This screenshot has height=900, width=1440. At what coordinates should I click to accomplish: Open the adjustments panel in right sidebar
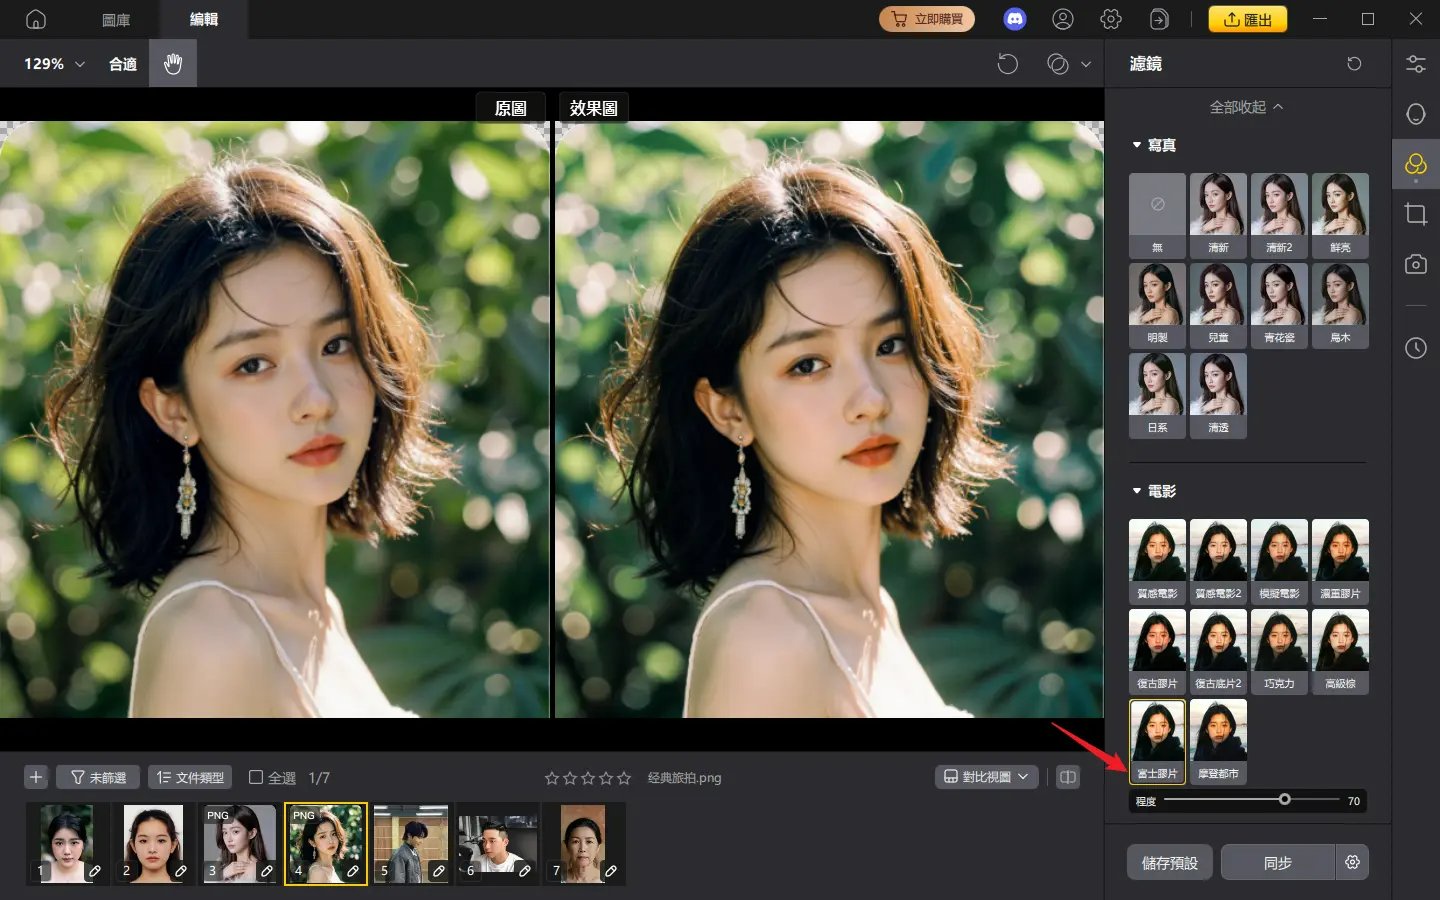tap(1416, 63)
